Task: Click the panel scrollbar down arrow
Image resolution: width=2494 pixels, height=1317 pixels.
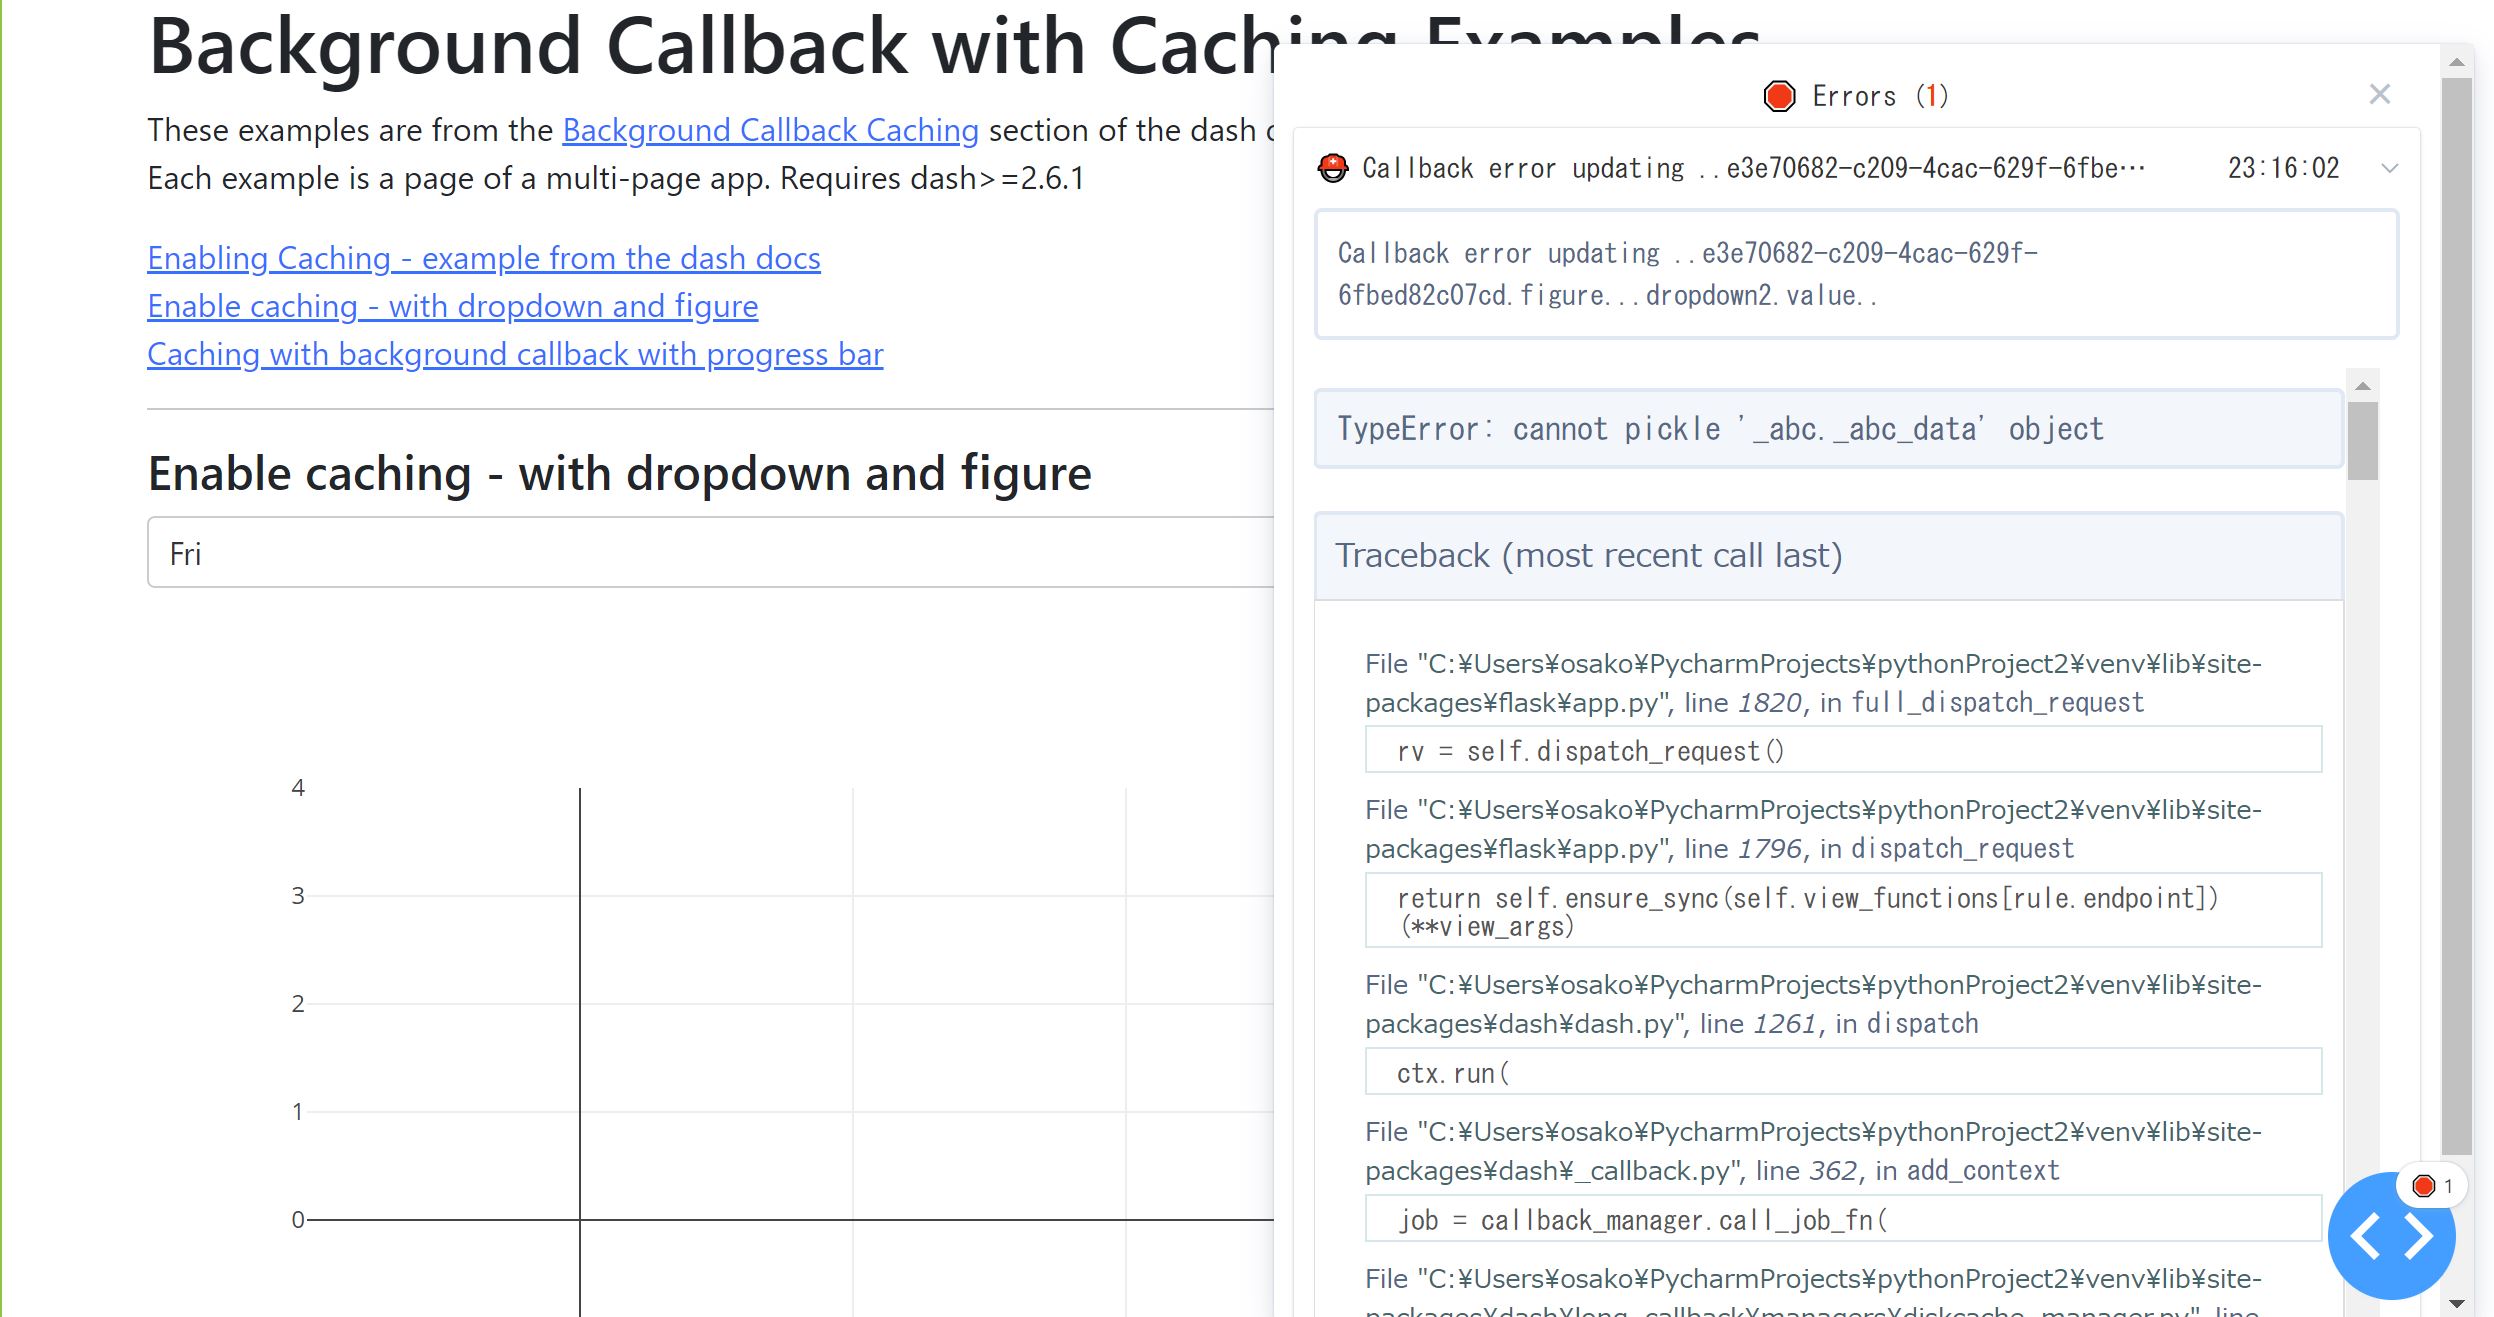Action: click(x=2456, y=1304)
